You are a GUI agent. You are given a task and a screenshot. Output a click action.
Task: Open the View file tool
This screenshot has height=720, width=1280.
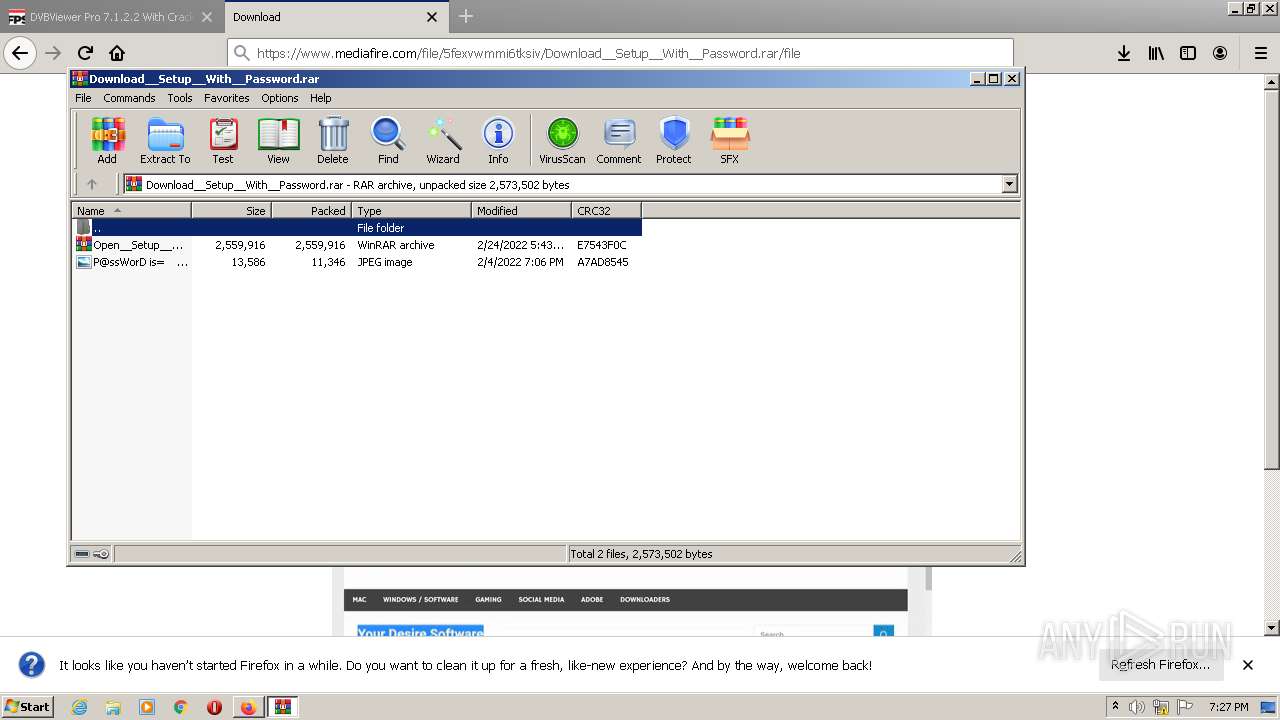278,140
